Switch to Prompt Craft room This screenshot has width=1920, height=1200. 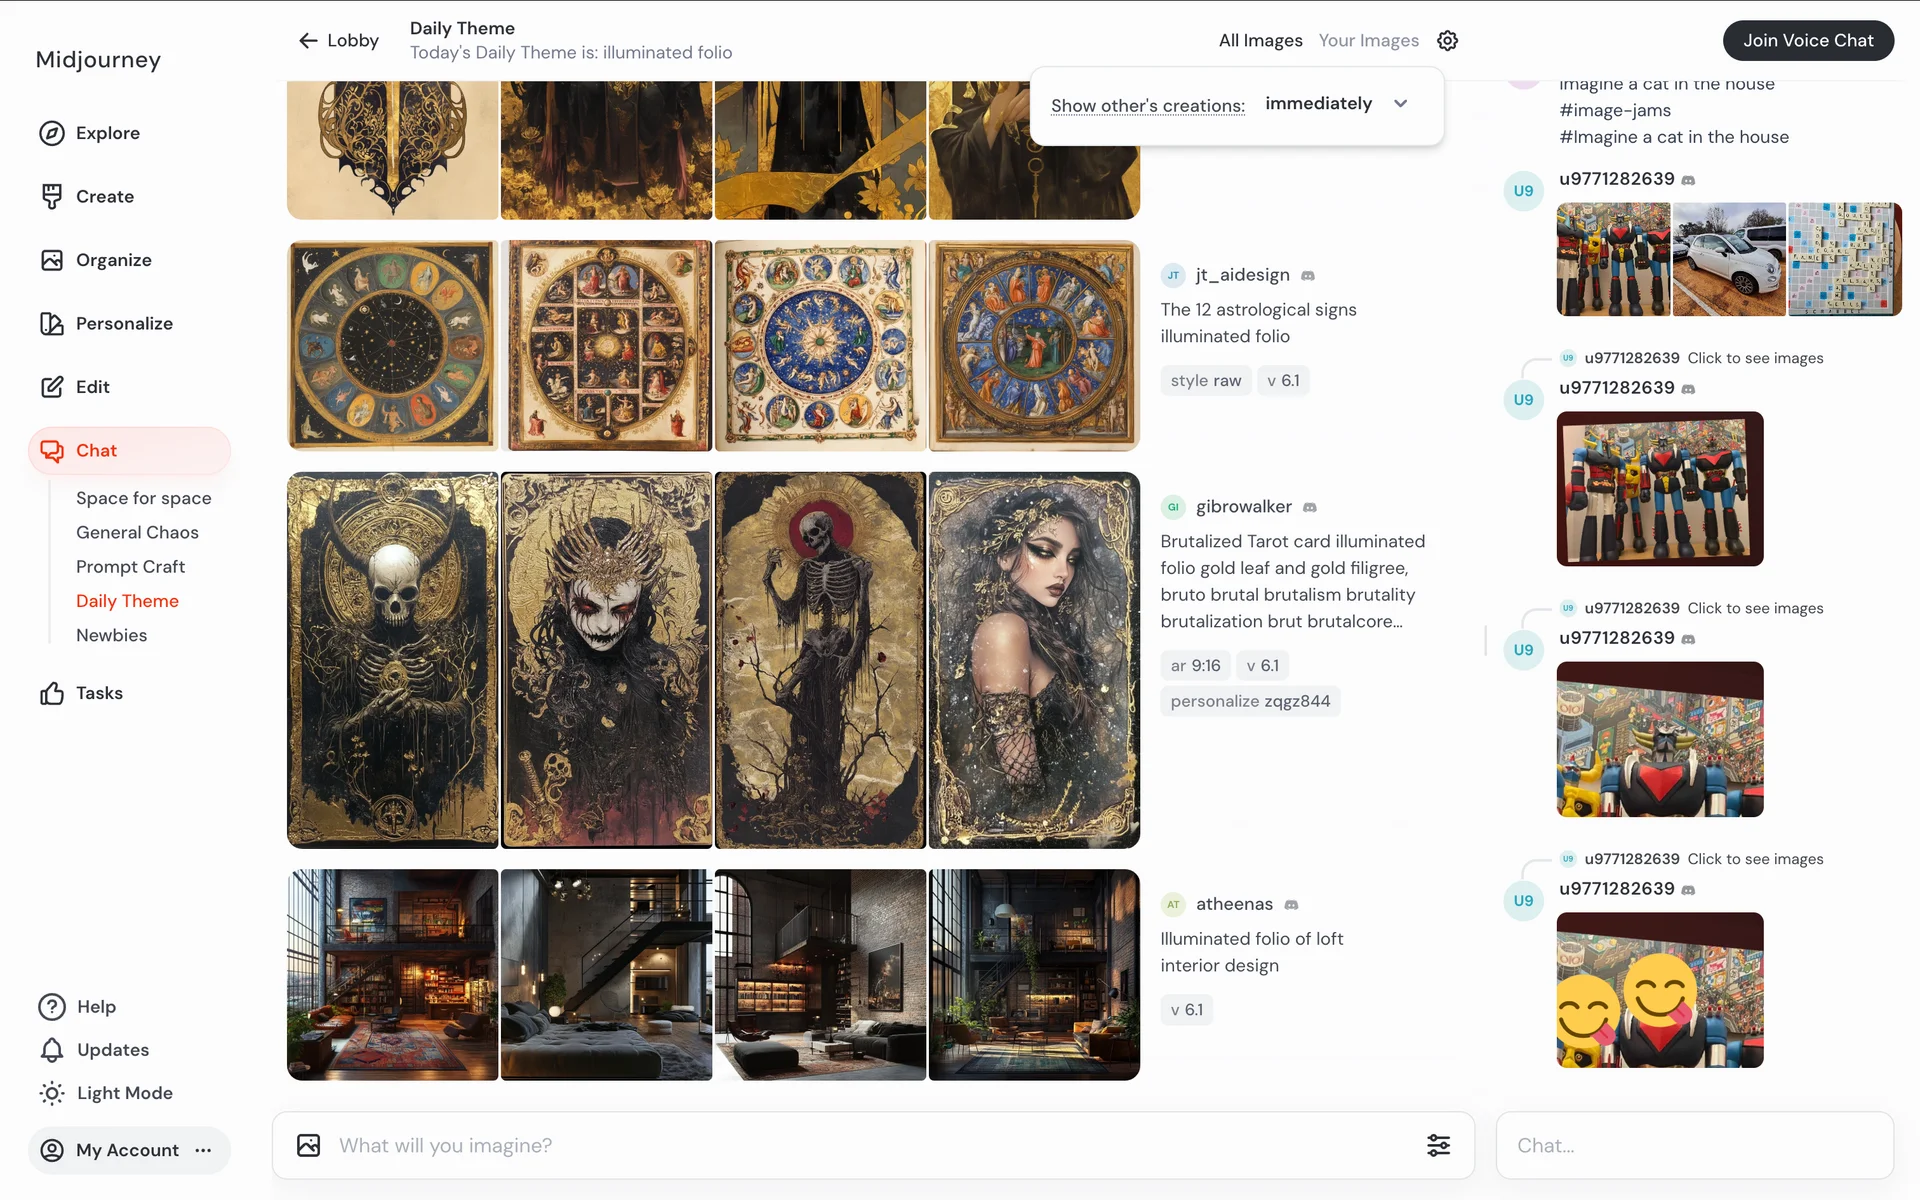(130, 566)
